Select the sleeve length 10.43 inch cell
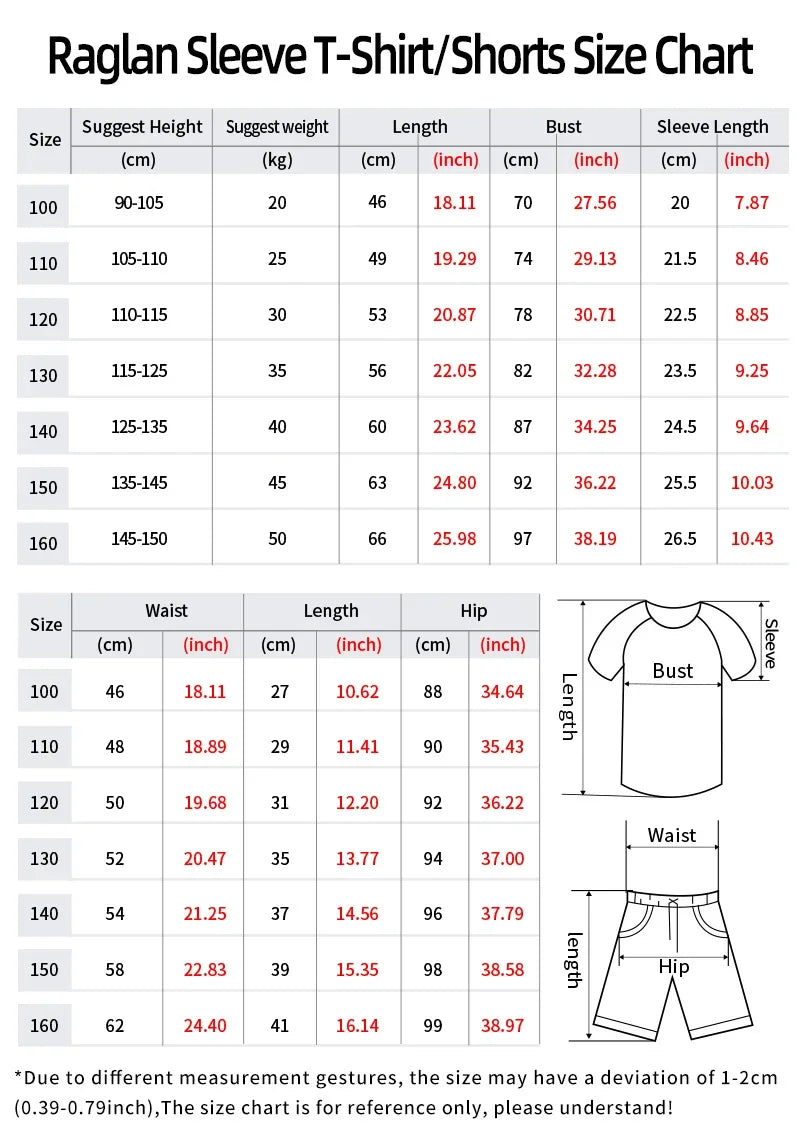The image size is (800, 1136). click(752, 539)
